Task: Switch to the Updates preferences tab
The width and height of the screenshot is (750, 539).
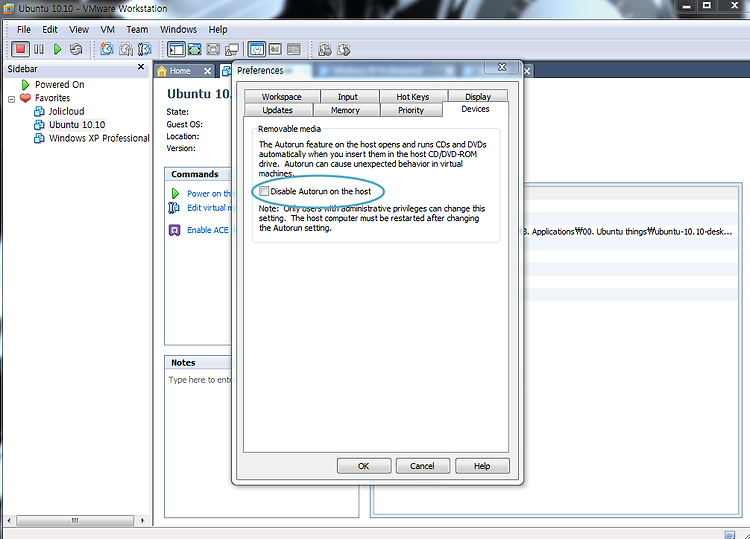Action: (x=277, y=110)
